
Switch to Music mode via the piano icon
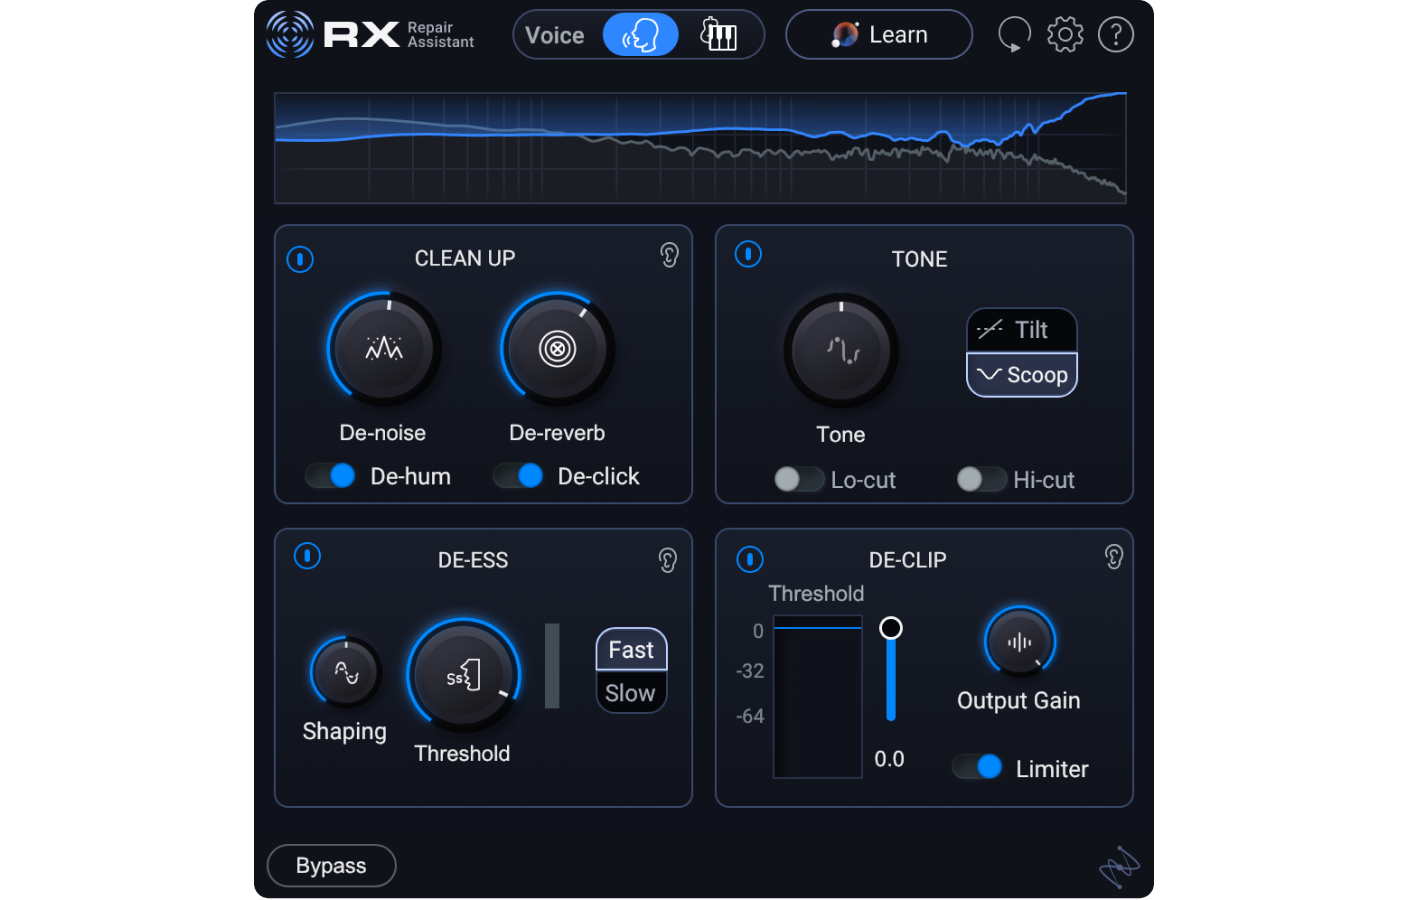(x=722, y=34)
